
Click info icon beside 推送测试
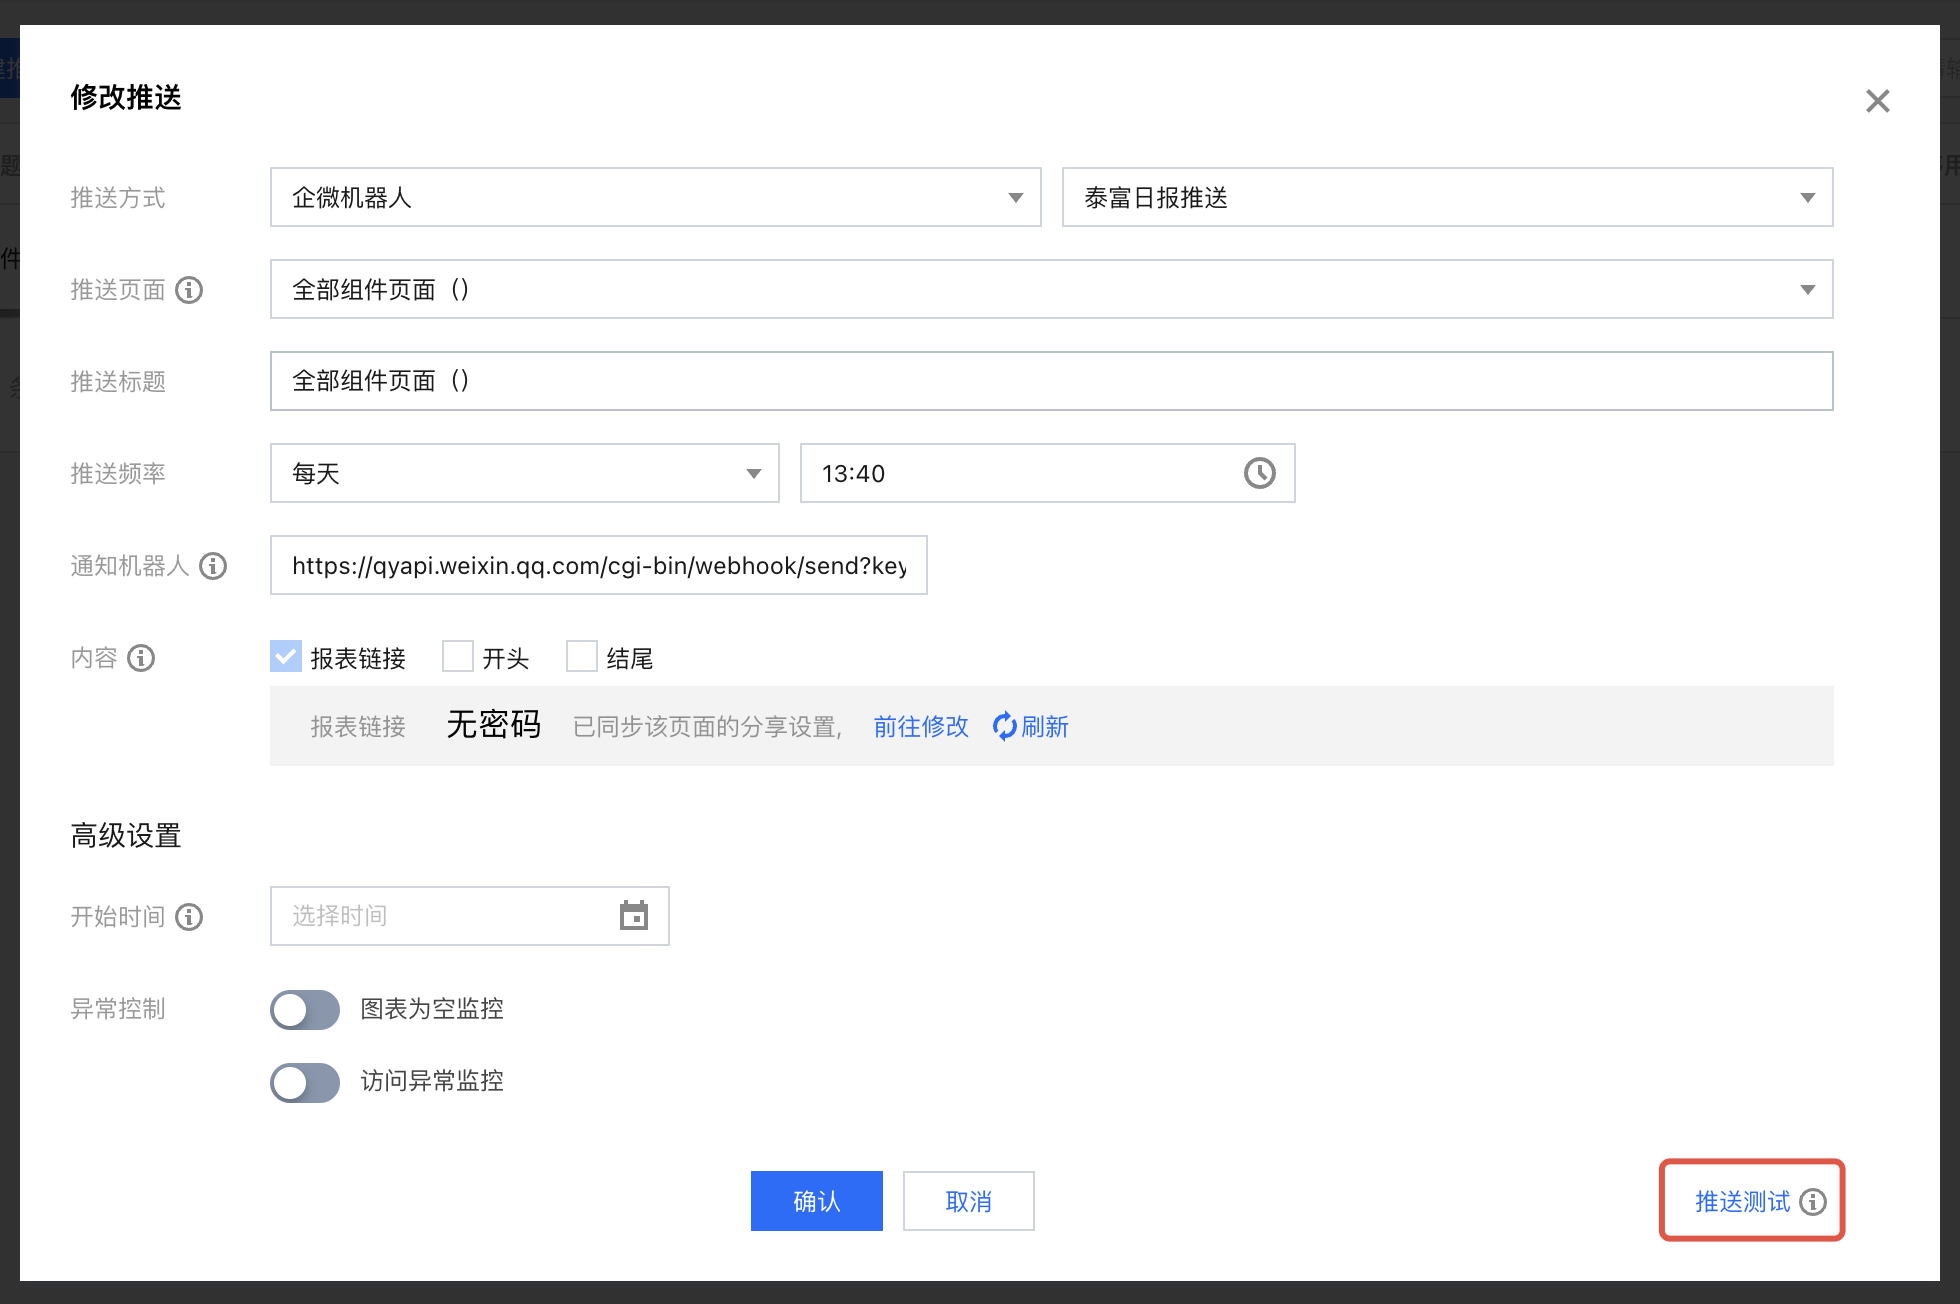1813,1202
